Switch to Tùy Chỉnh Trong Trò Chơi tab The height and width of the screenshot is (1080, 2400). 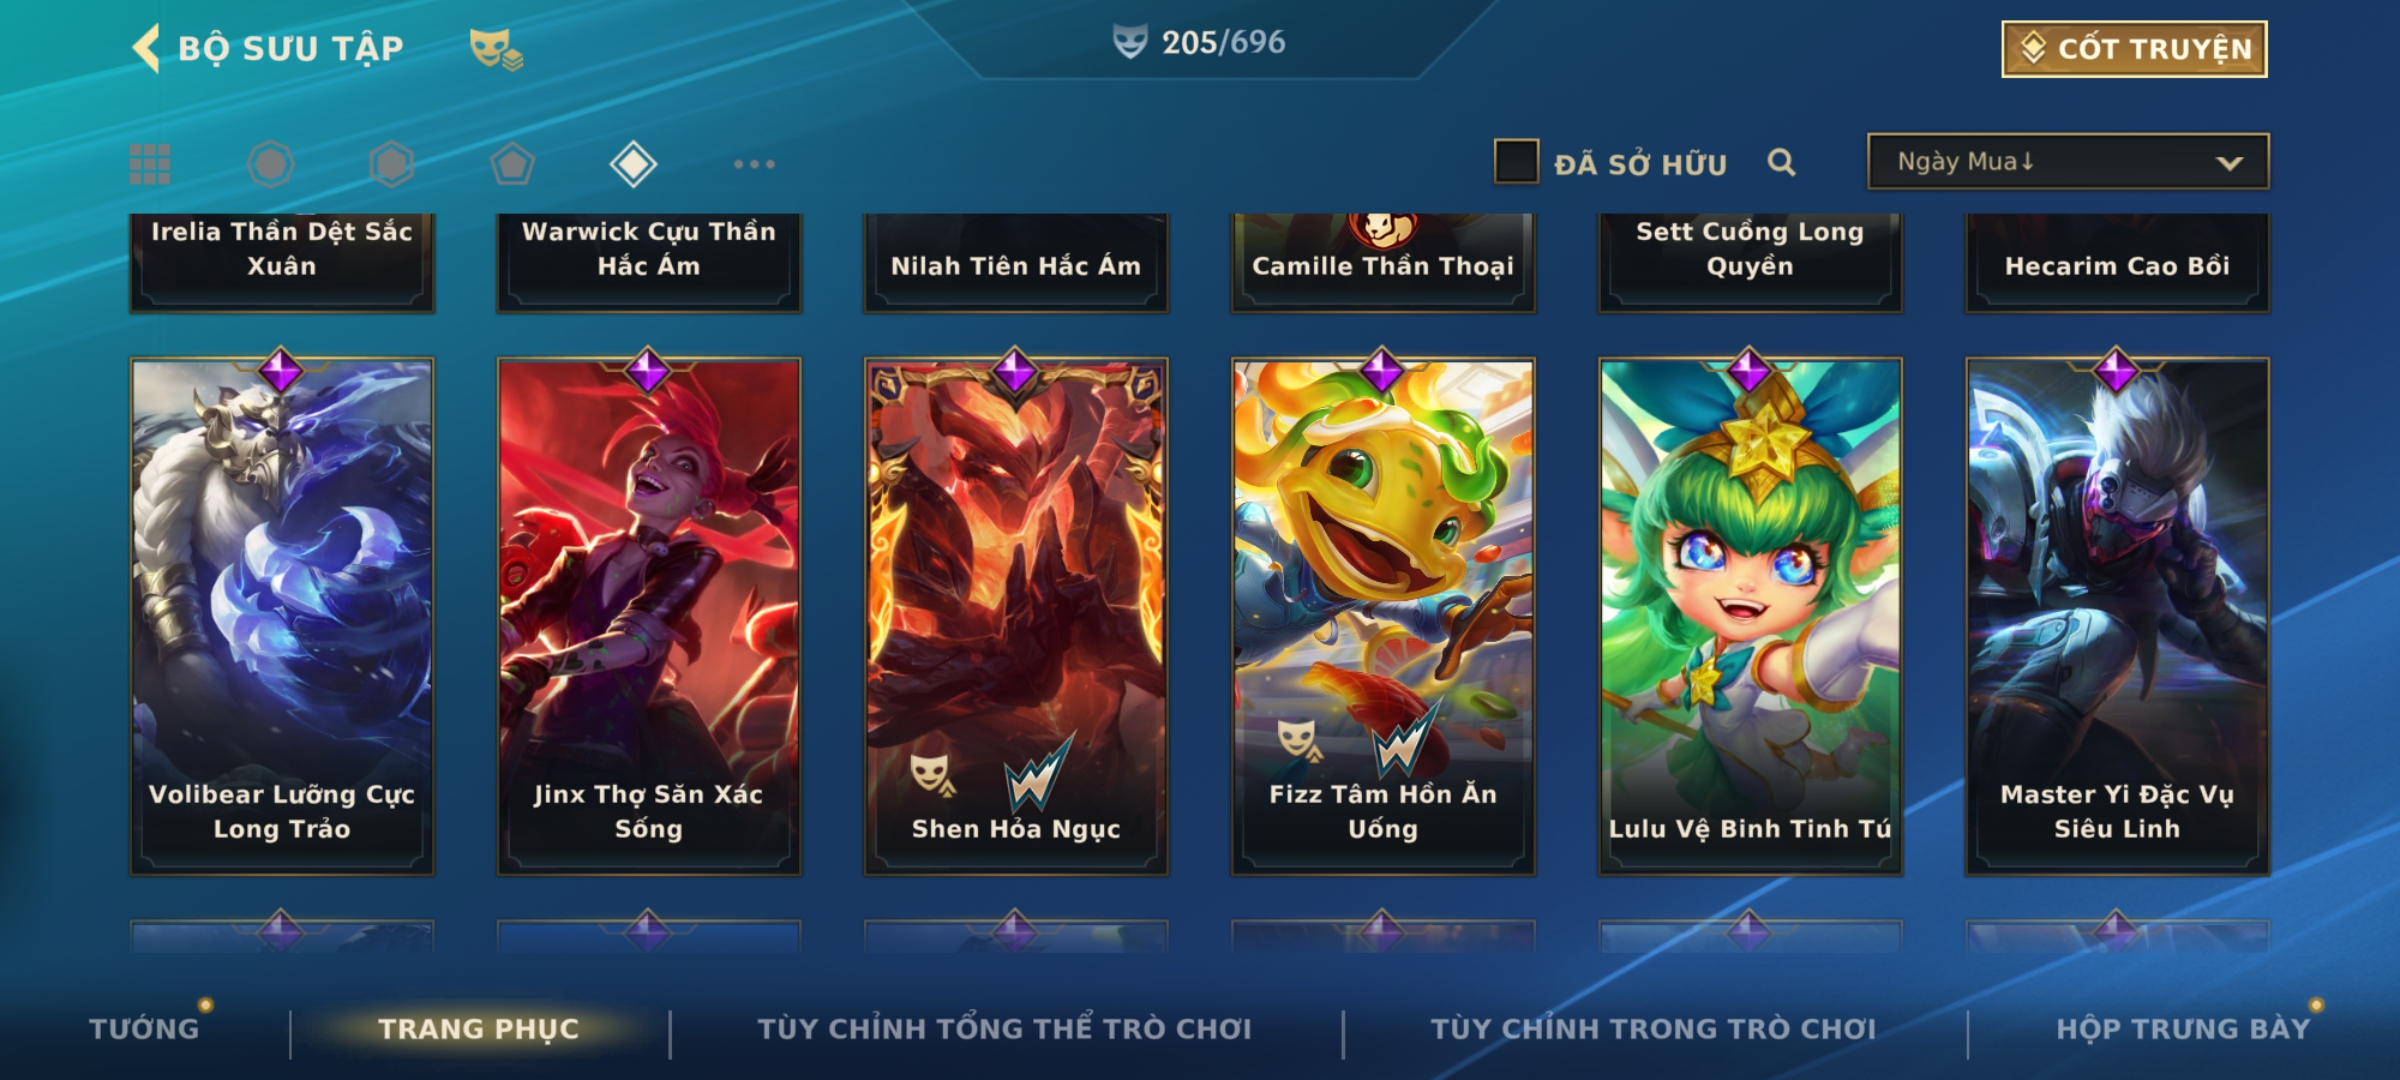coord(1653,1028)
